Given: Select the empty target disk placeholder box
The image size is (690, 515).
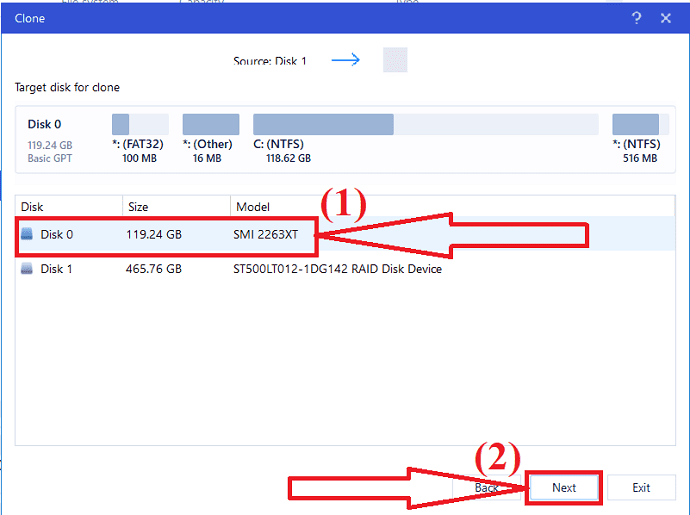Looking at the screenshot, I should point(395,60).
